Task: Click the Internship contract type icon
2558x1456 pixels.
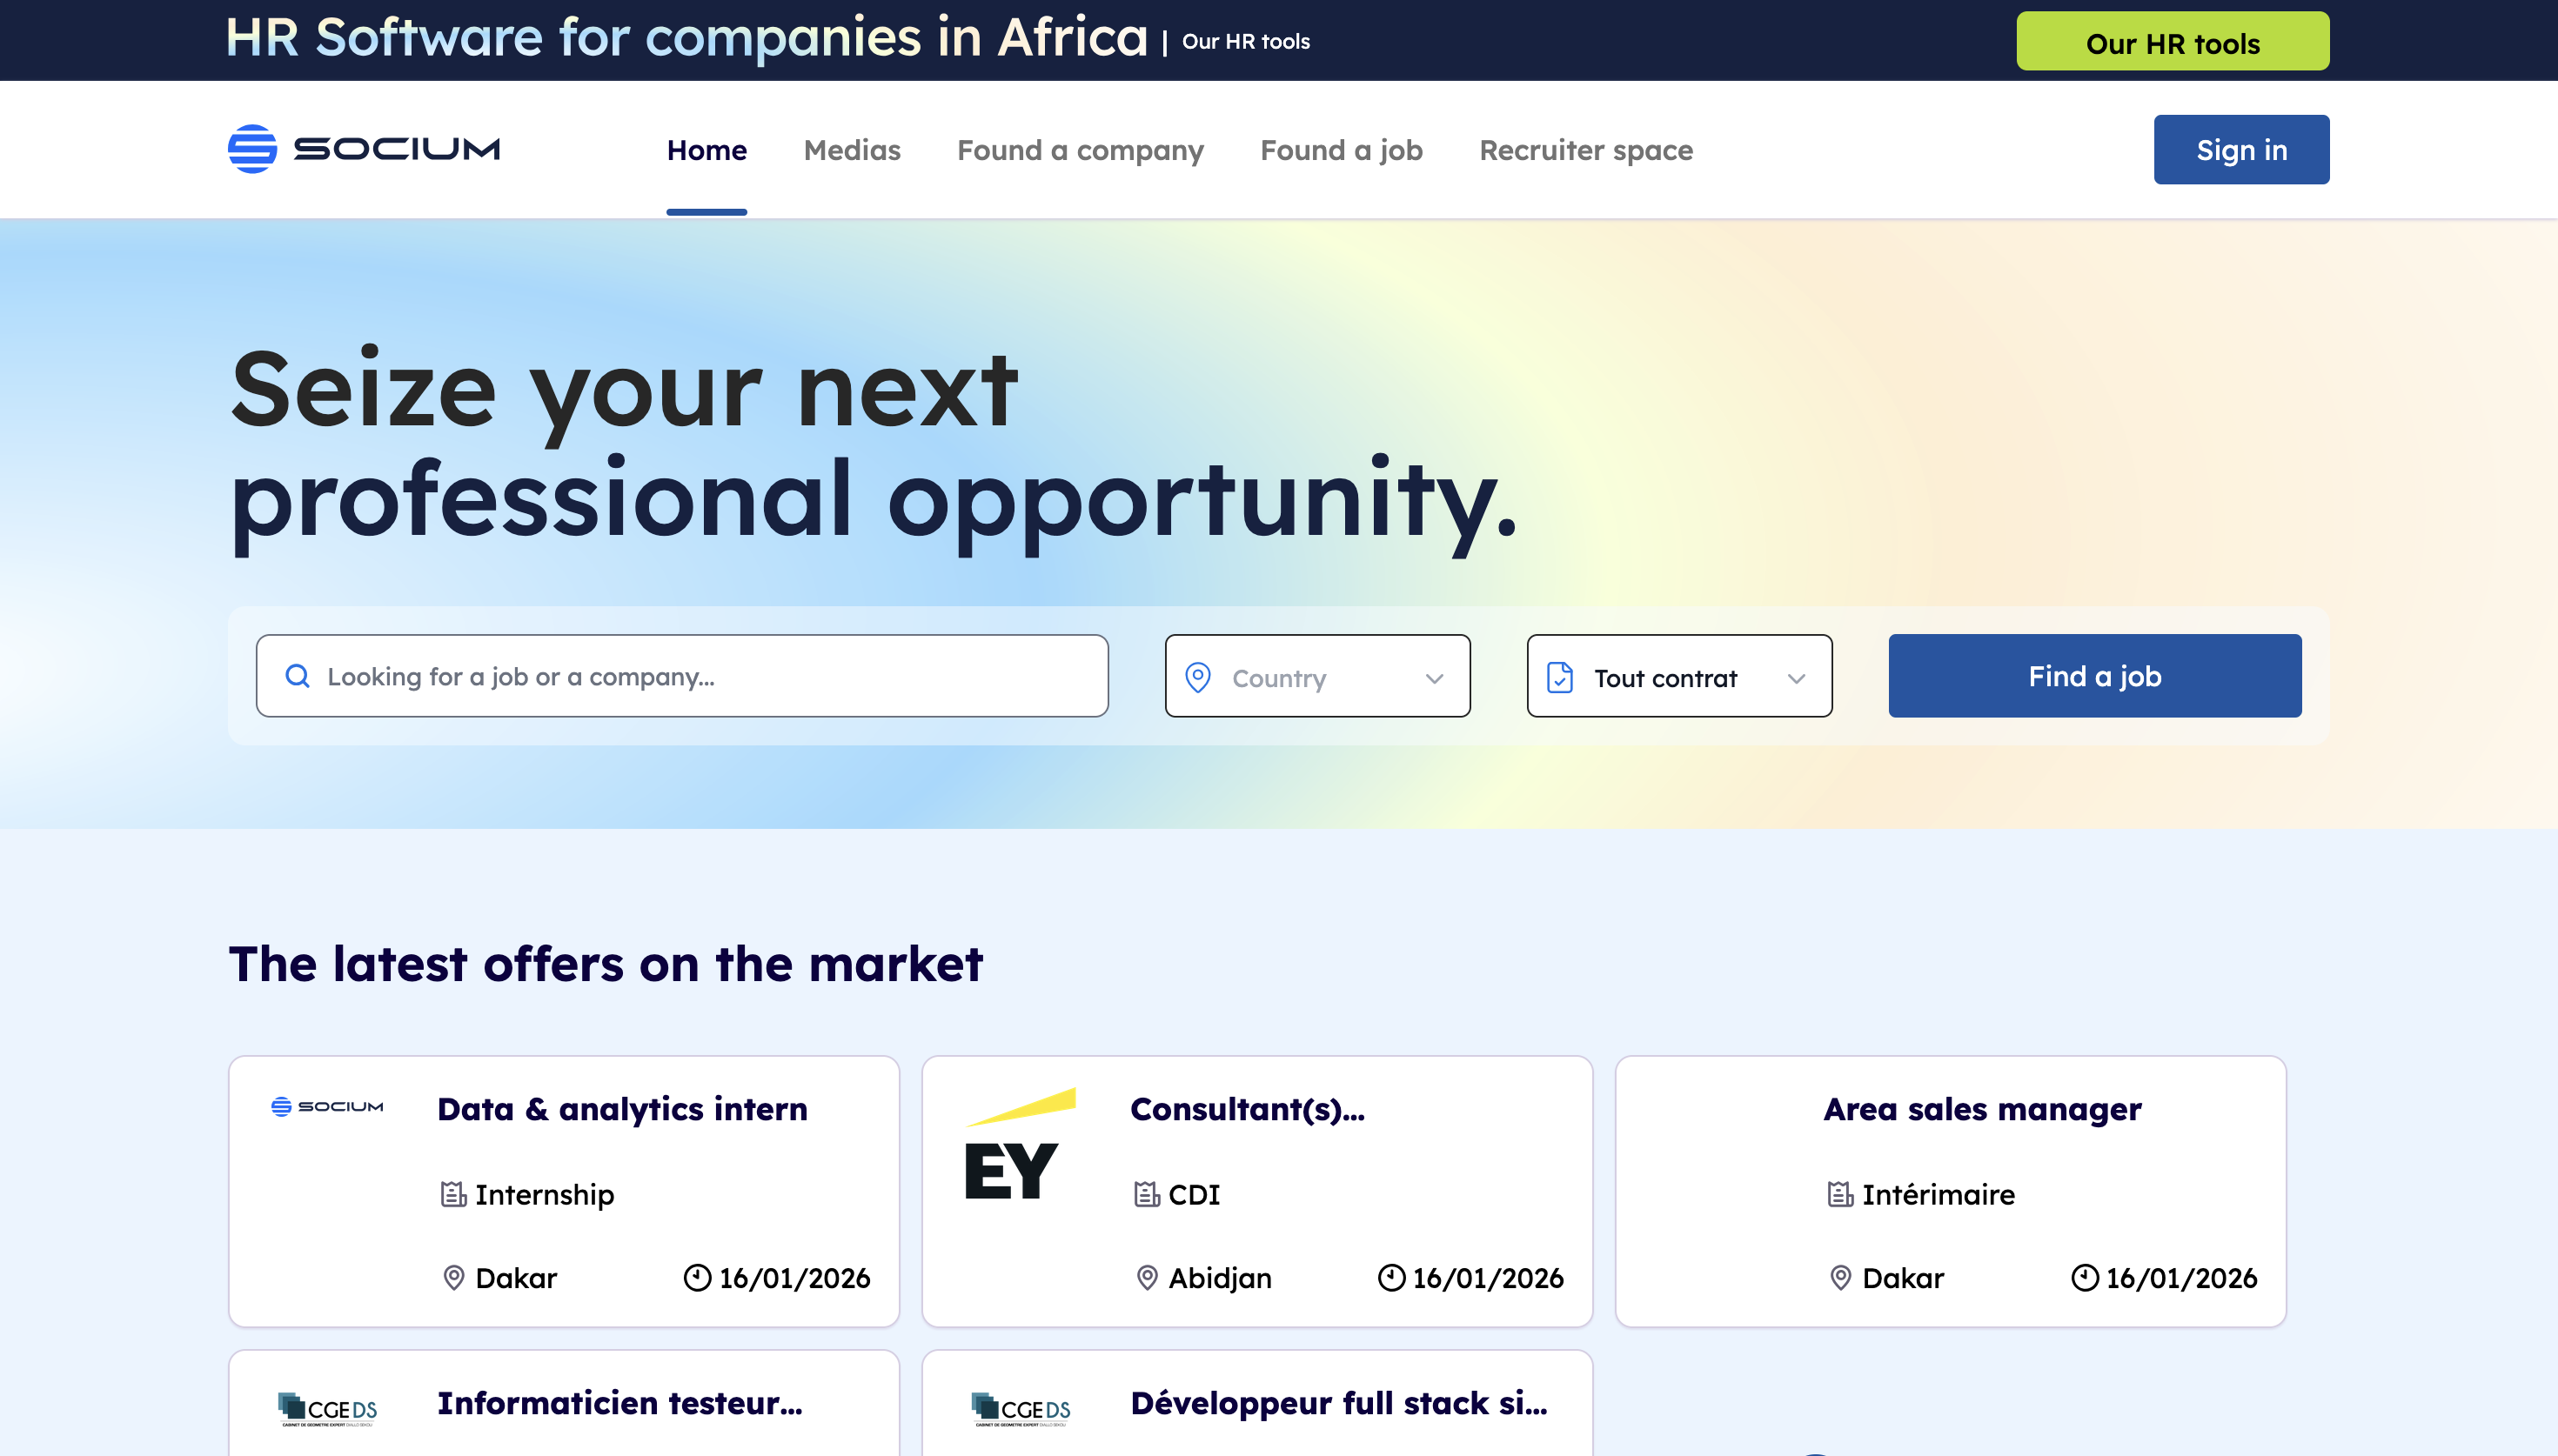Action: 453,1194
